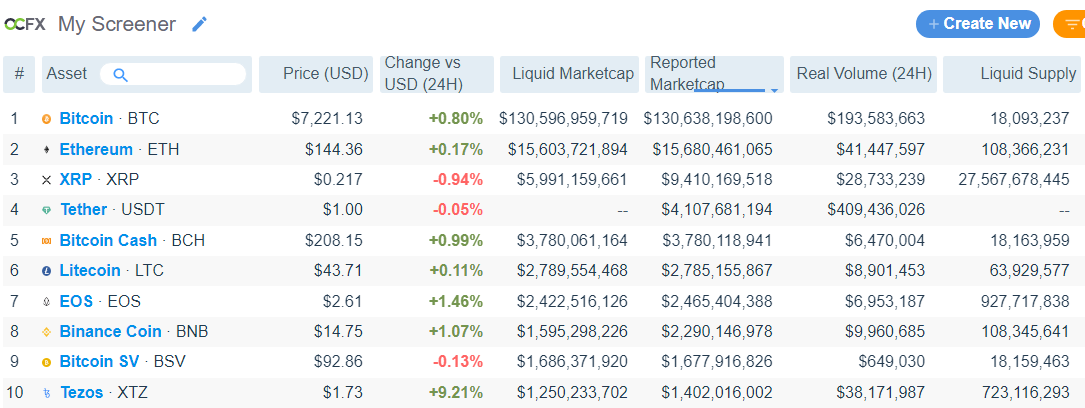
Task: Click the My Screener title
Action: (x=117, y=24)
